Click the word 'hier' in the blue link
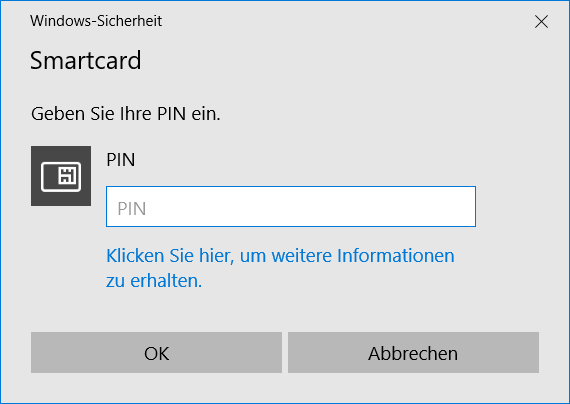 [x=216, y=256]
